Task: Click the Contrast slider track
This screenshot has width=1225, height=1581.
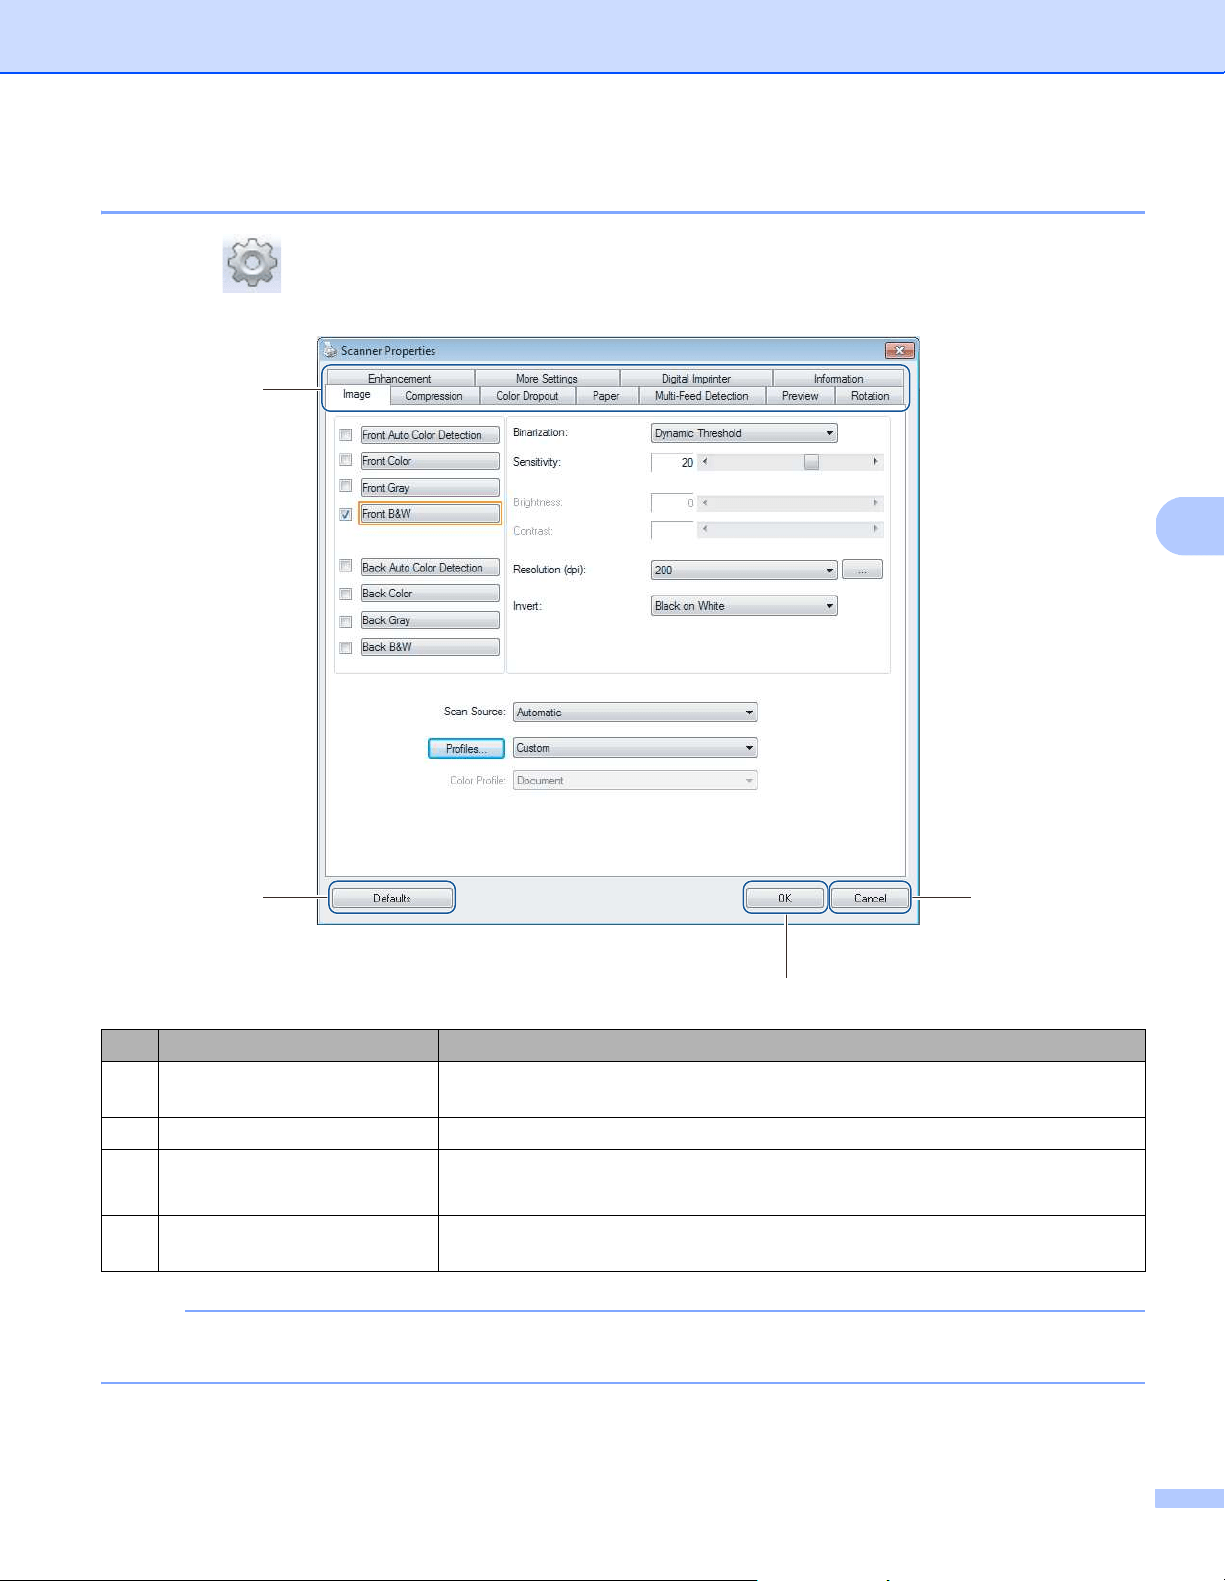Action: (x=791, y=529)
